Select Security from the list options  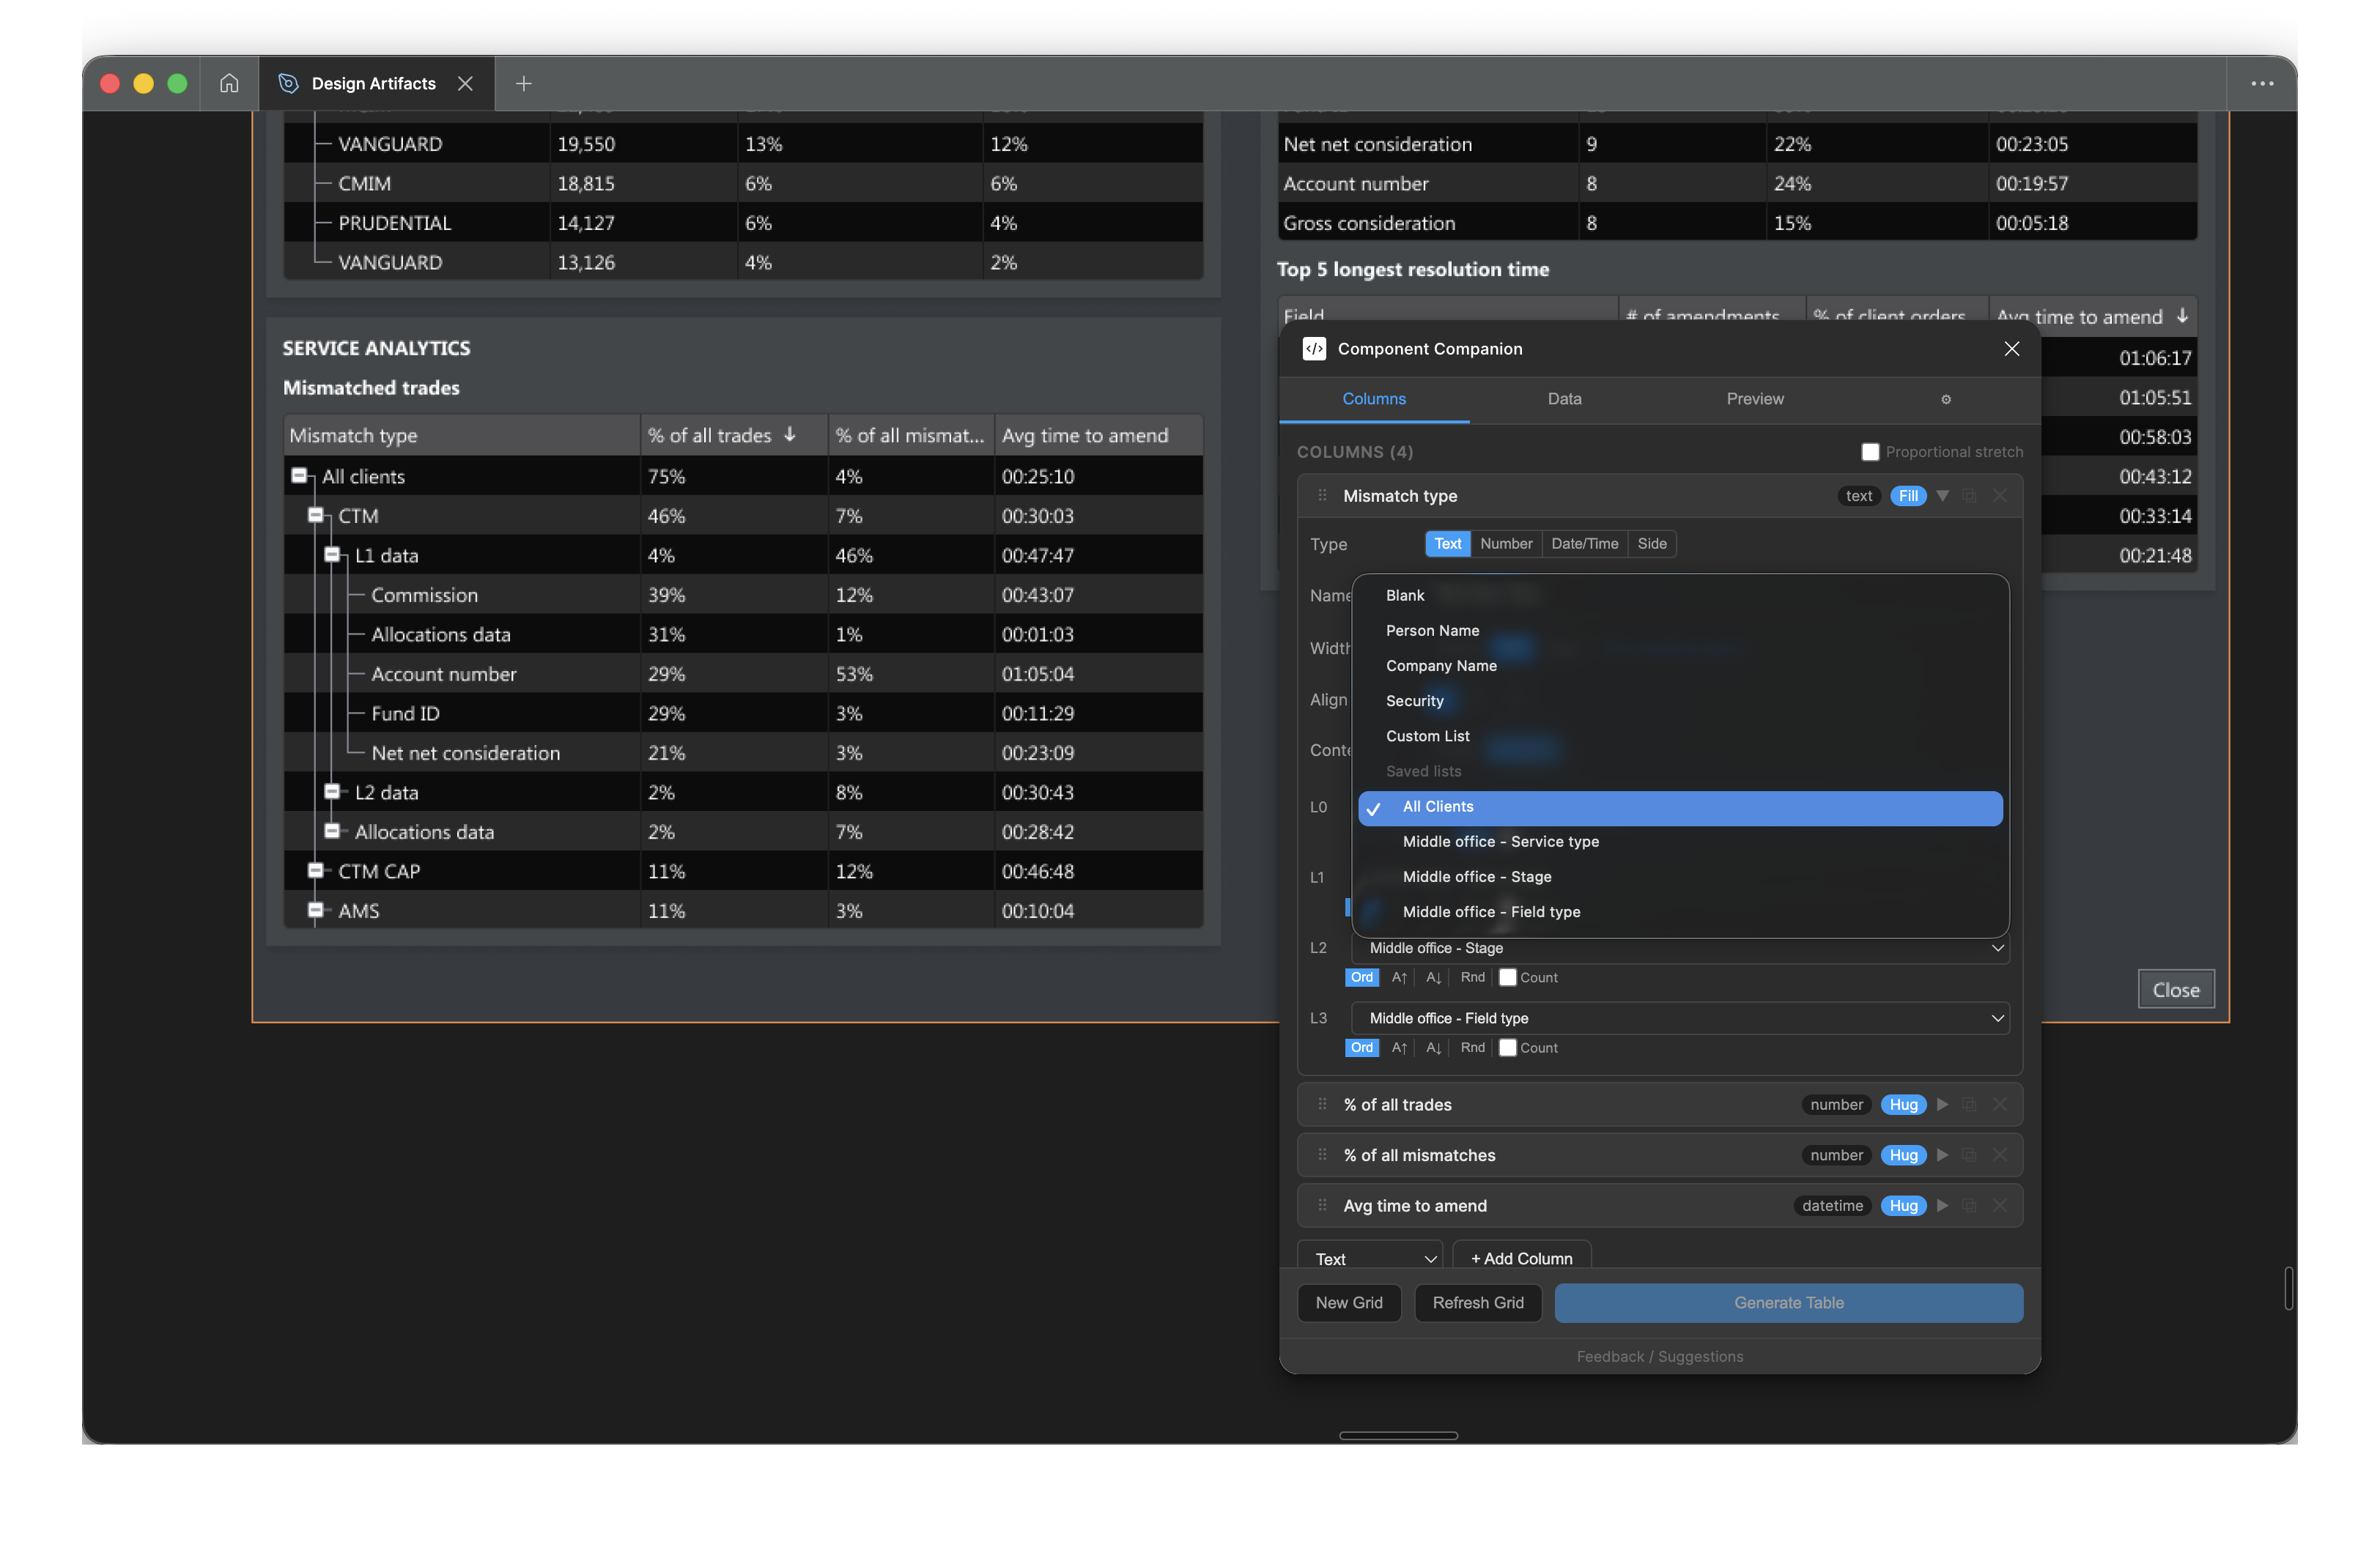[x=1414, y=700]
